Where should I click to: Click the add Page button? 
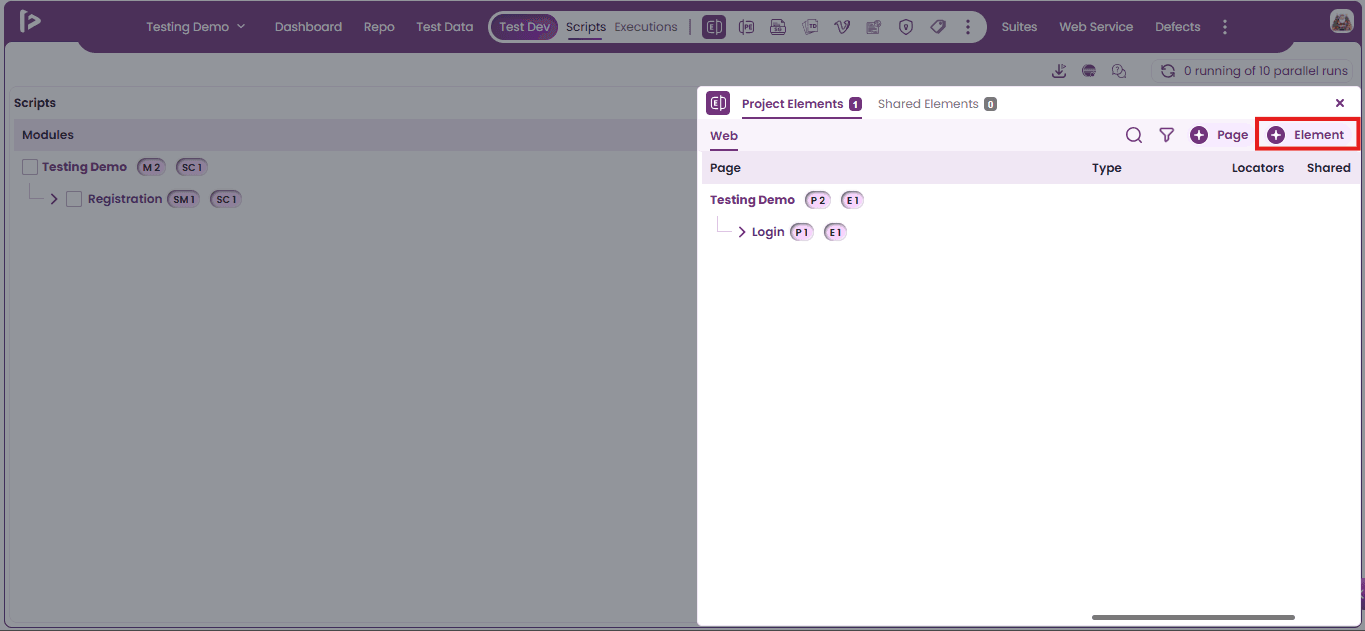point(1219,135)
